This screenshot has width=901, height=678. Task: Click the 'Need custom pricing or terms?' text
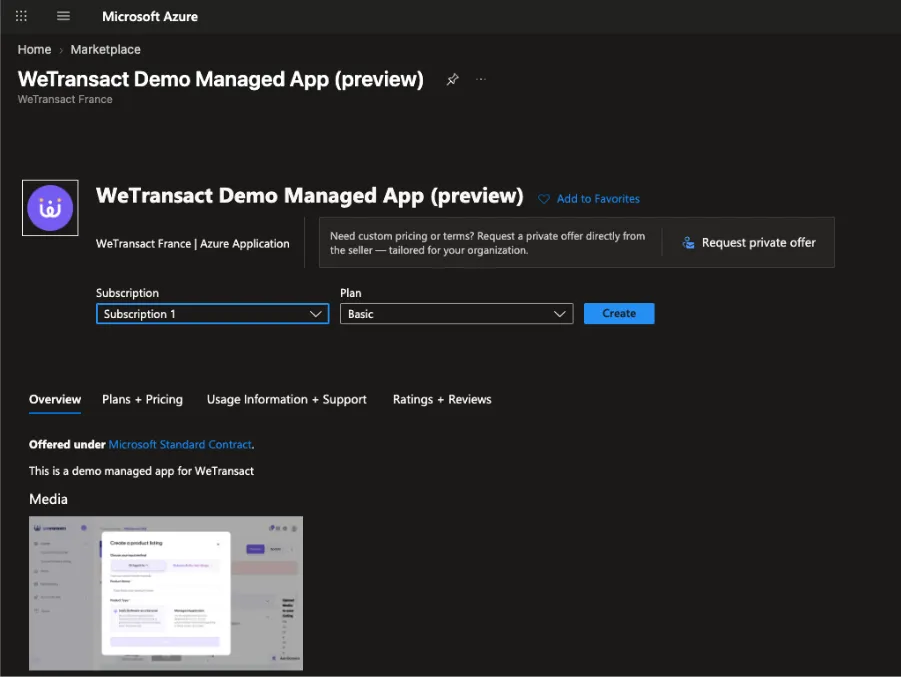pos(487,243)
